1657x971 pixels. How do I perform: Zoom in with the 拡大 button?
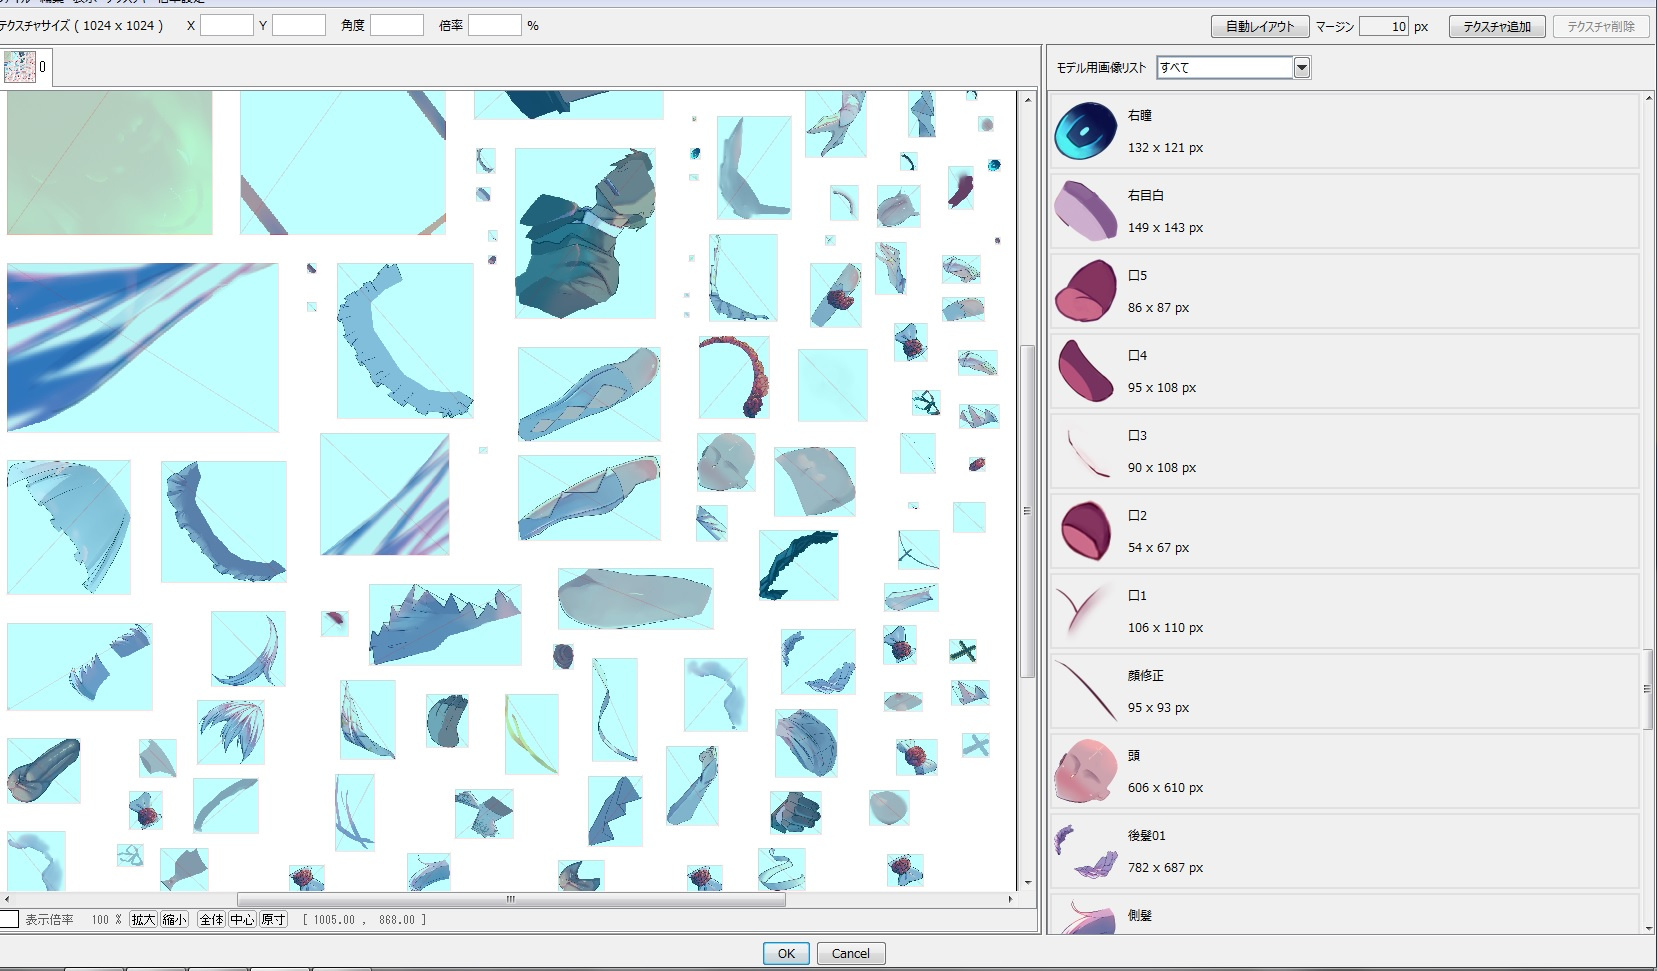[143, 919]
